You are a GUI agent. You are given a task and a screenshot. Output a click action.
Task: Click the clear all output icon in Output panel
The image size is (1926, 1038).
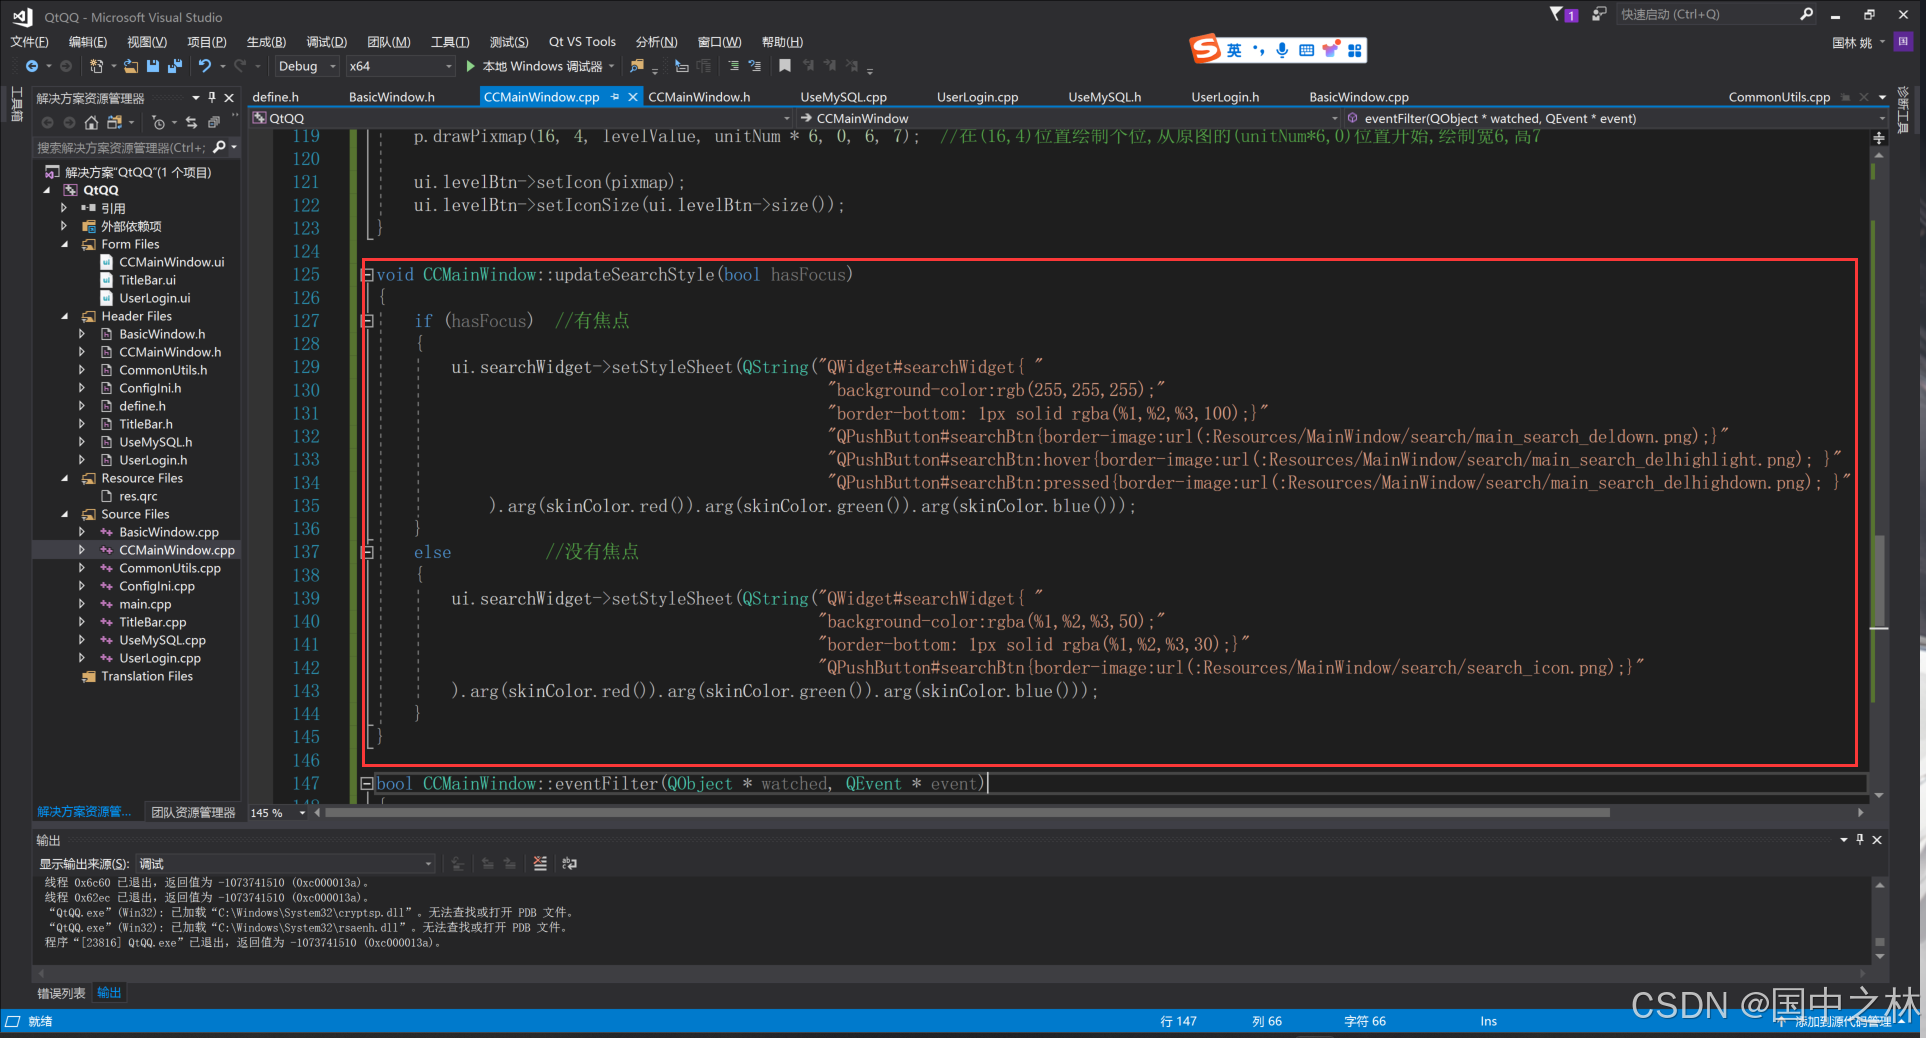point(540,863)
